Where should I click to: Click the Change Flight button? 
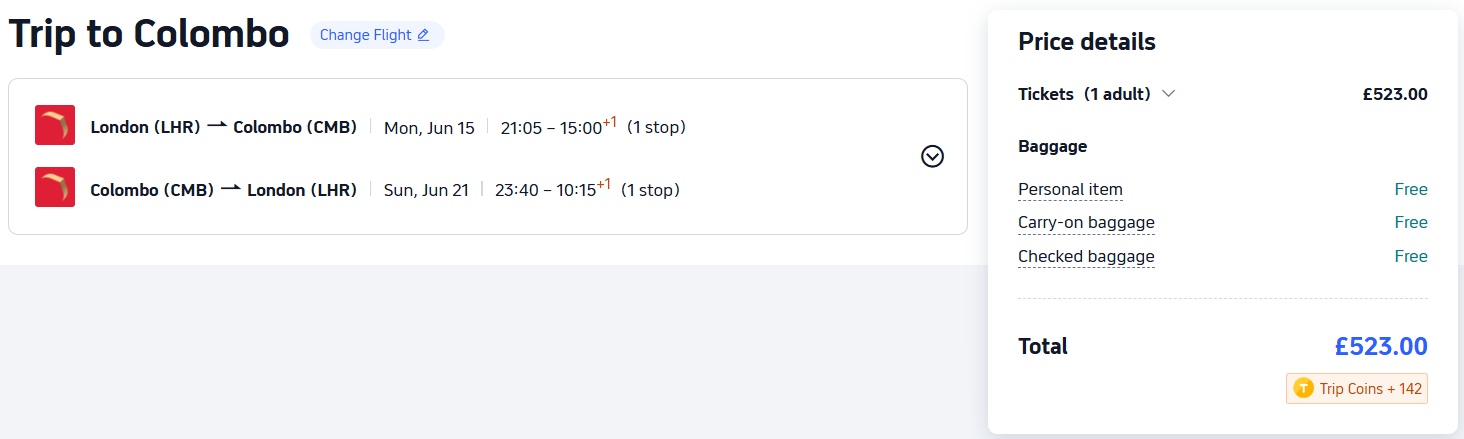click(x=366, y=35)
